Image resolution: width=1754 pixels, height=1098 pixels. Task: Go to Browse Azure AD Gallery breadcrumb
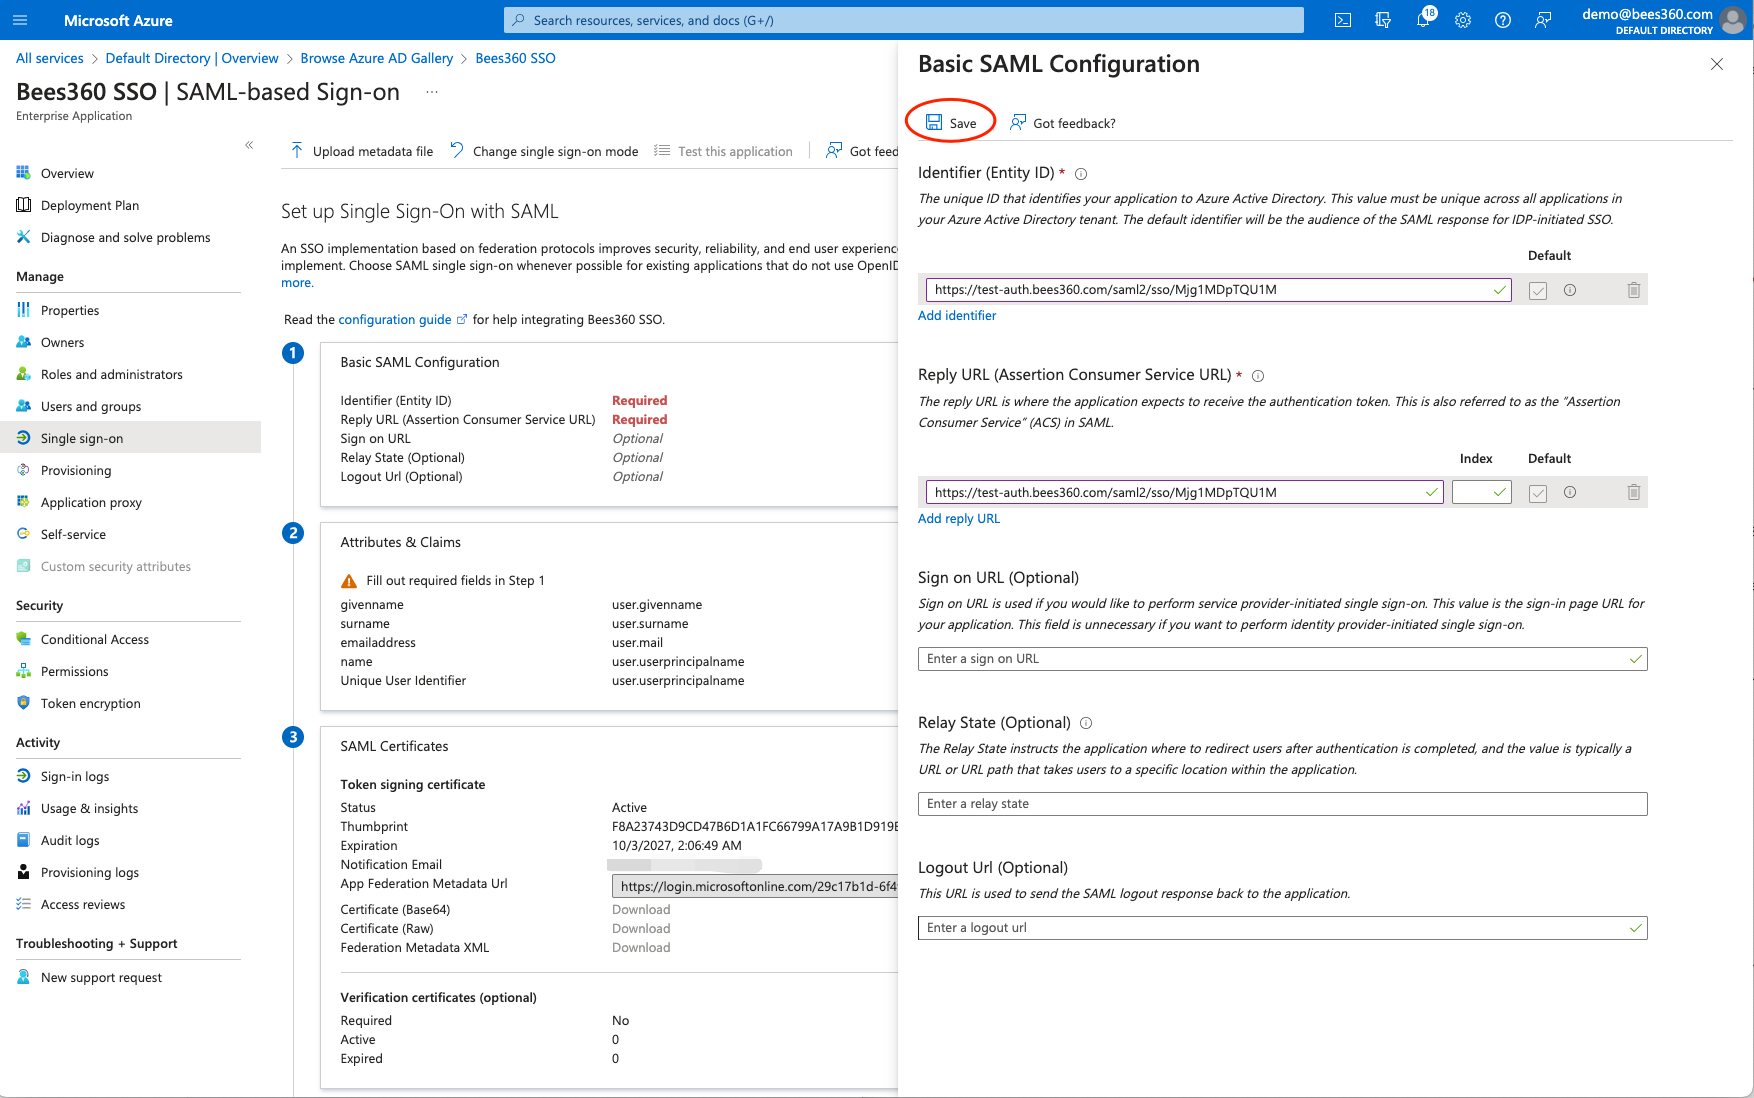point(377,58)
